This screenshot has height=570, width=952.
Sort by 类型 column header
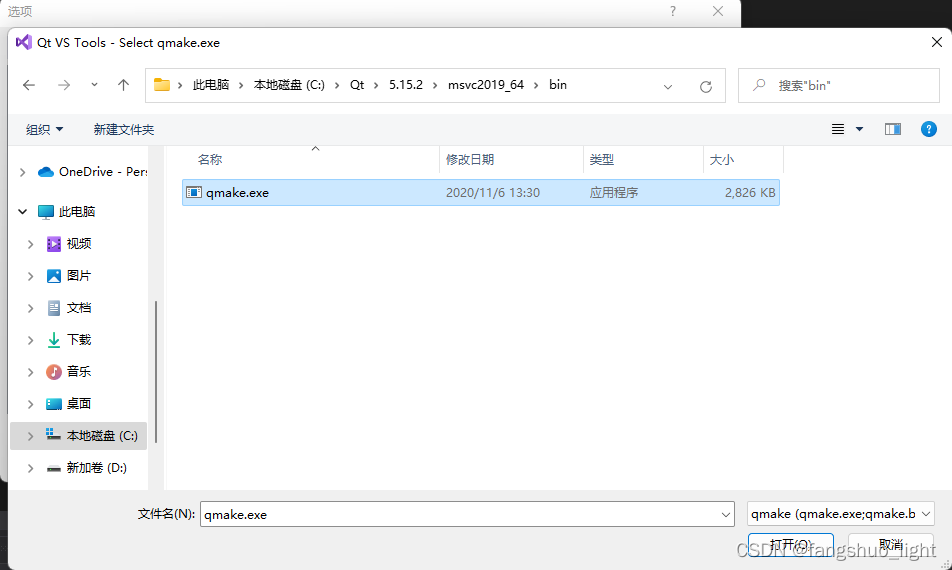pos(602,160)
